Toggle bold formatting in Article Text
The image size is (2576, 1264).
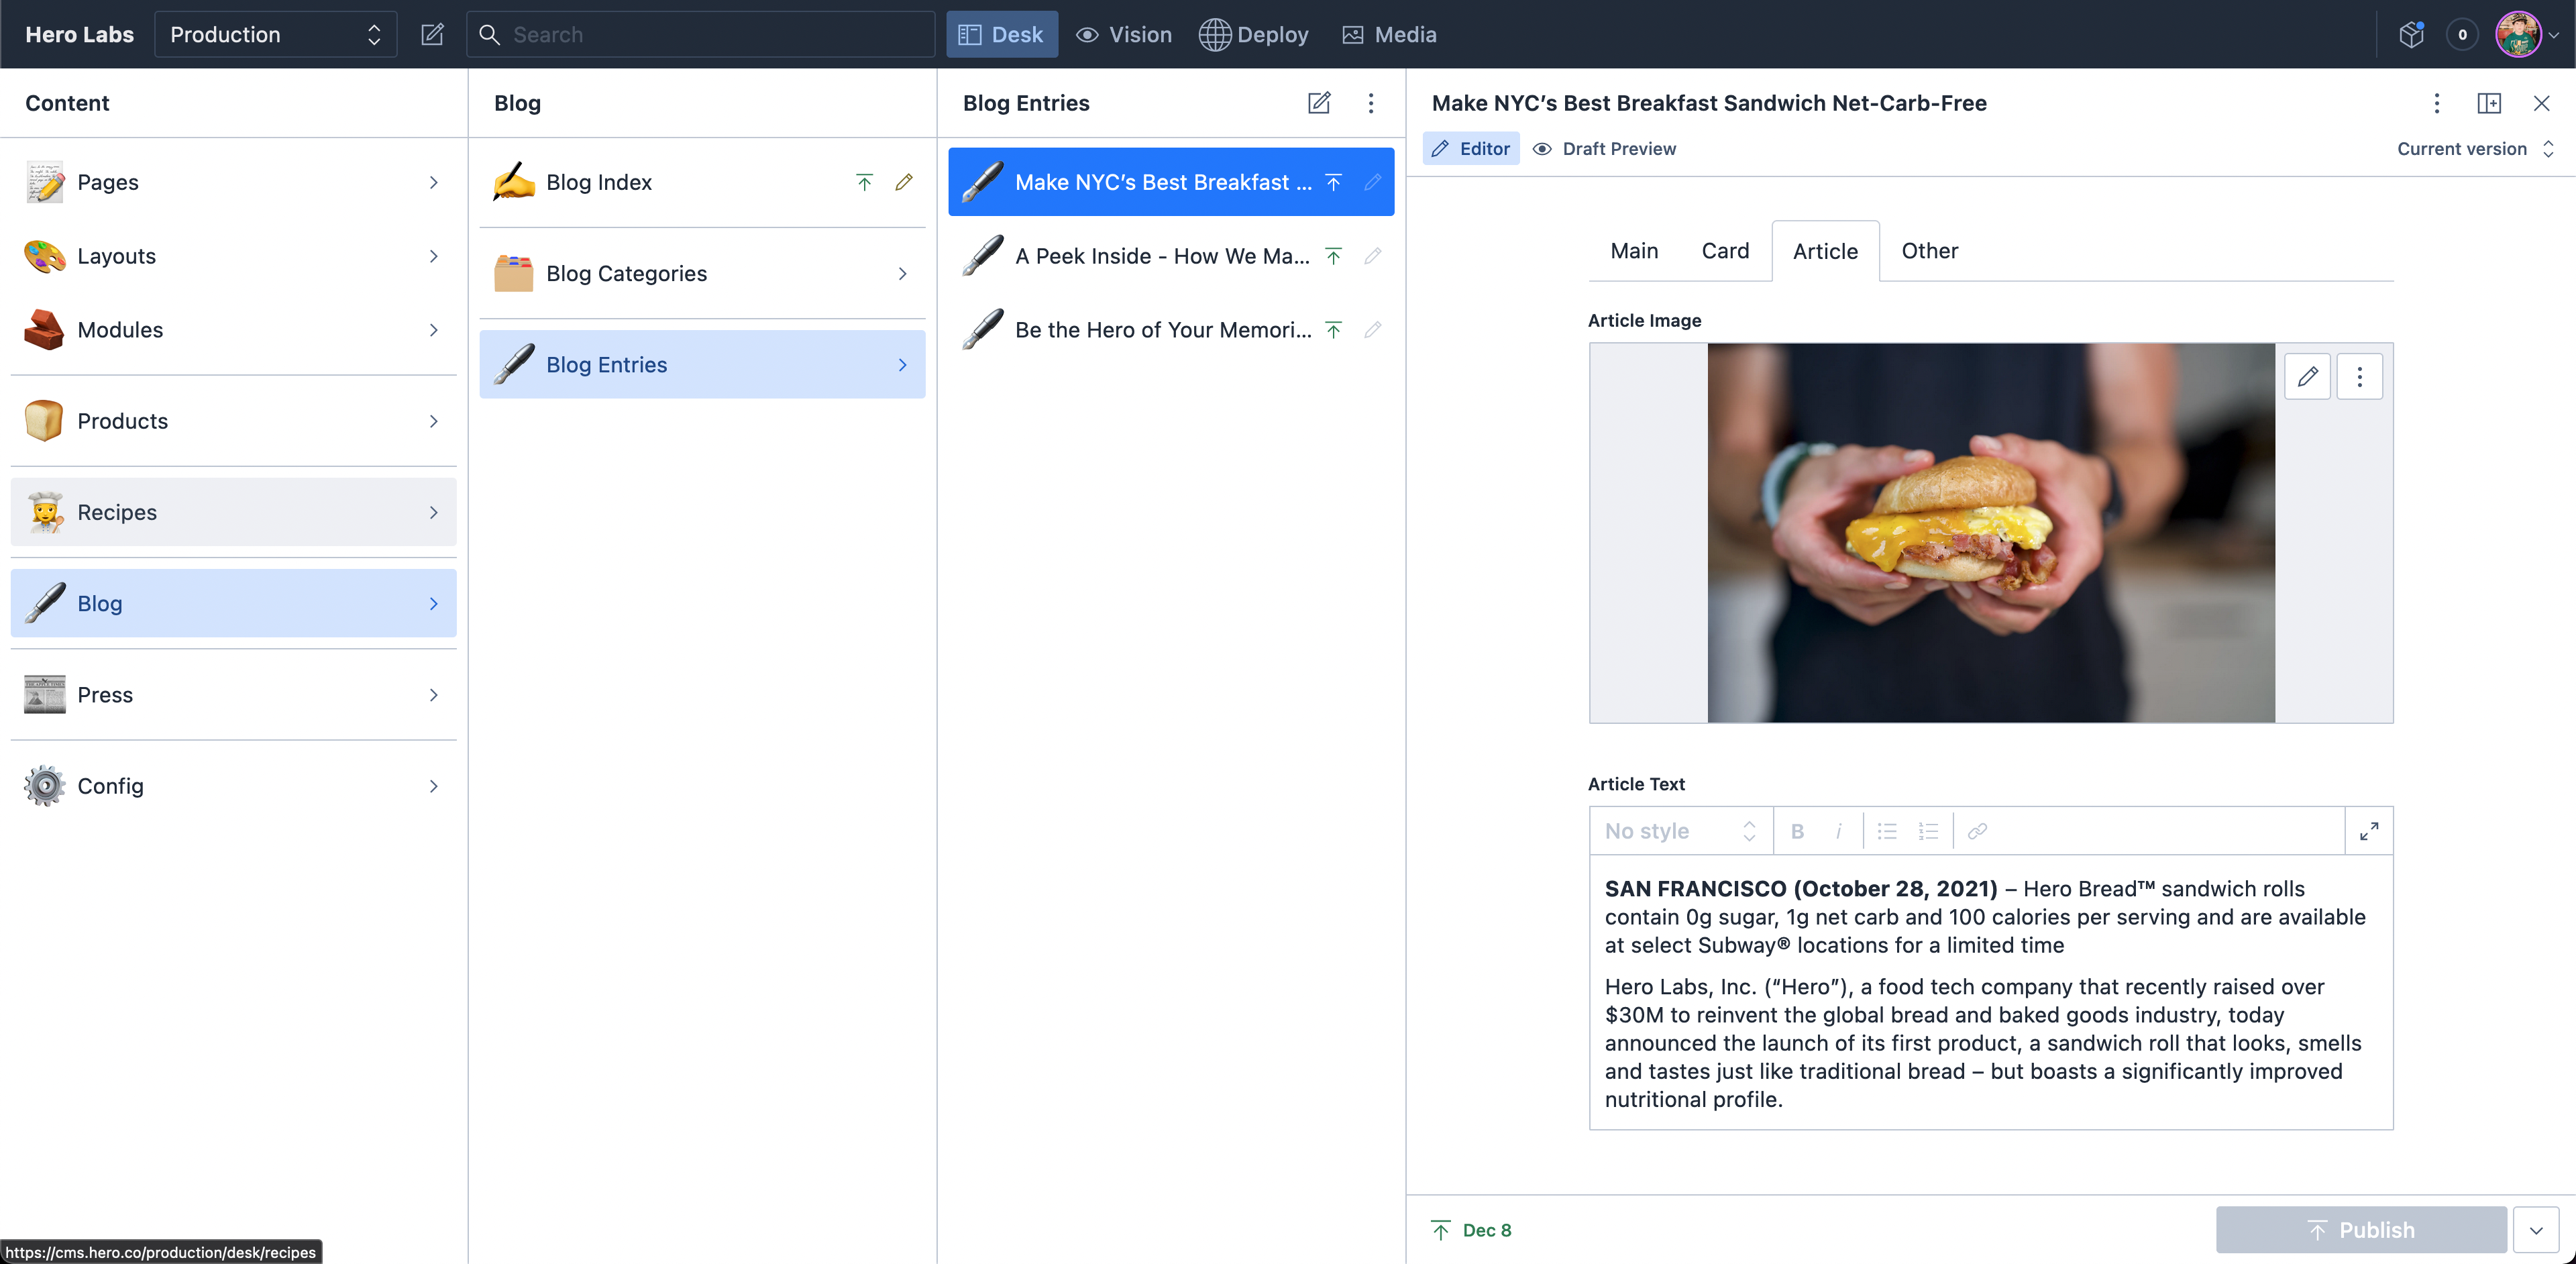point(1797,831)
